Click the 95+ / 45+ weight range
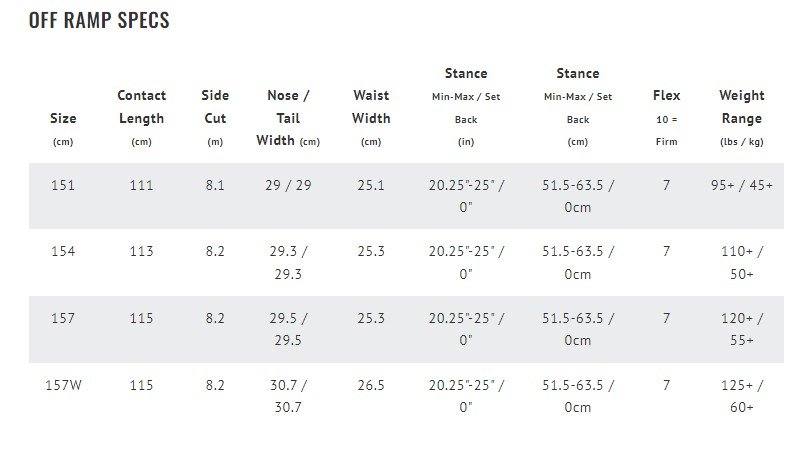This screenshot has width=800, height=450. 742,185
